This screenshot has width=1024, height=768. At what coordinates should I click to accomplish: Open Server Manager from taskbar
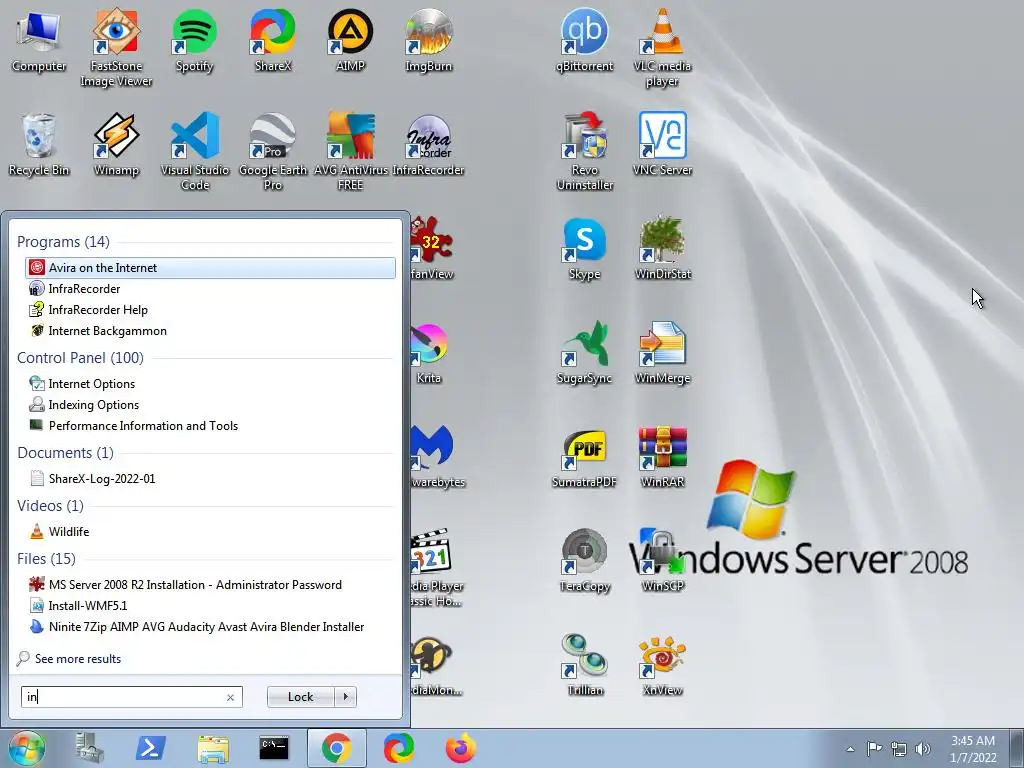89,748
